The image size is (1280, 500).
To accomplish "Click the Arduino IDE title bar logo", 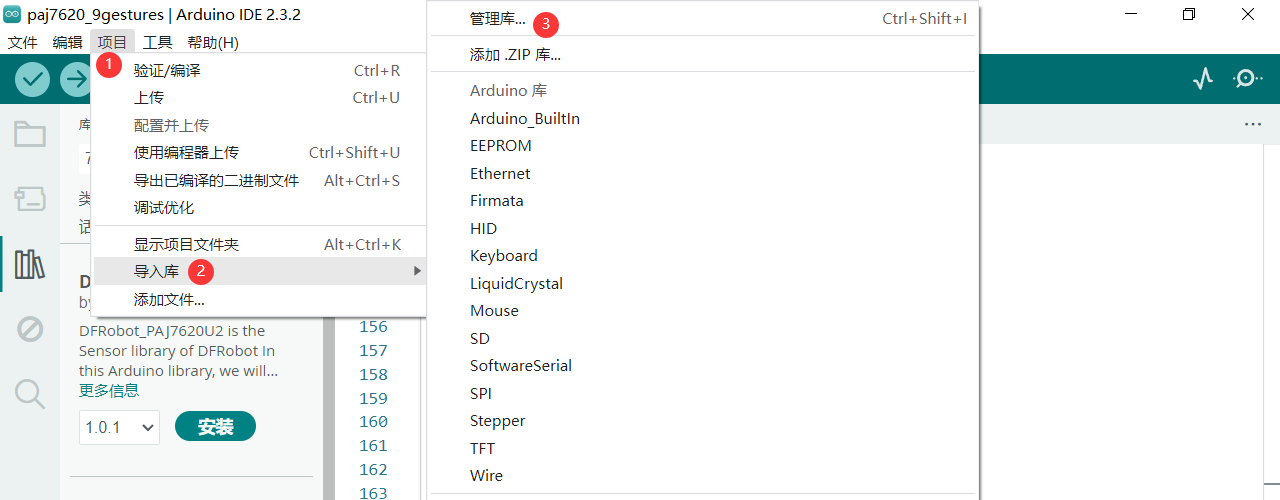I will point(12,14).
